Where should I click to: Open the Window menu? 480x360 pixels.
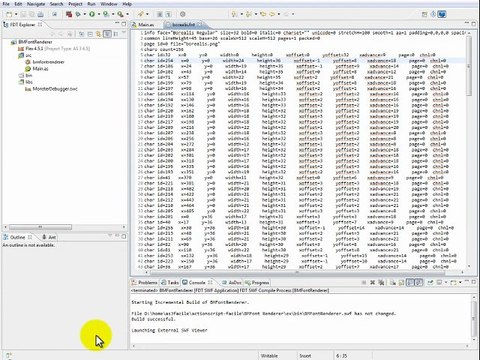[x=109, y=4]
